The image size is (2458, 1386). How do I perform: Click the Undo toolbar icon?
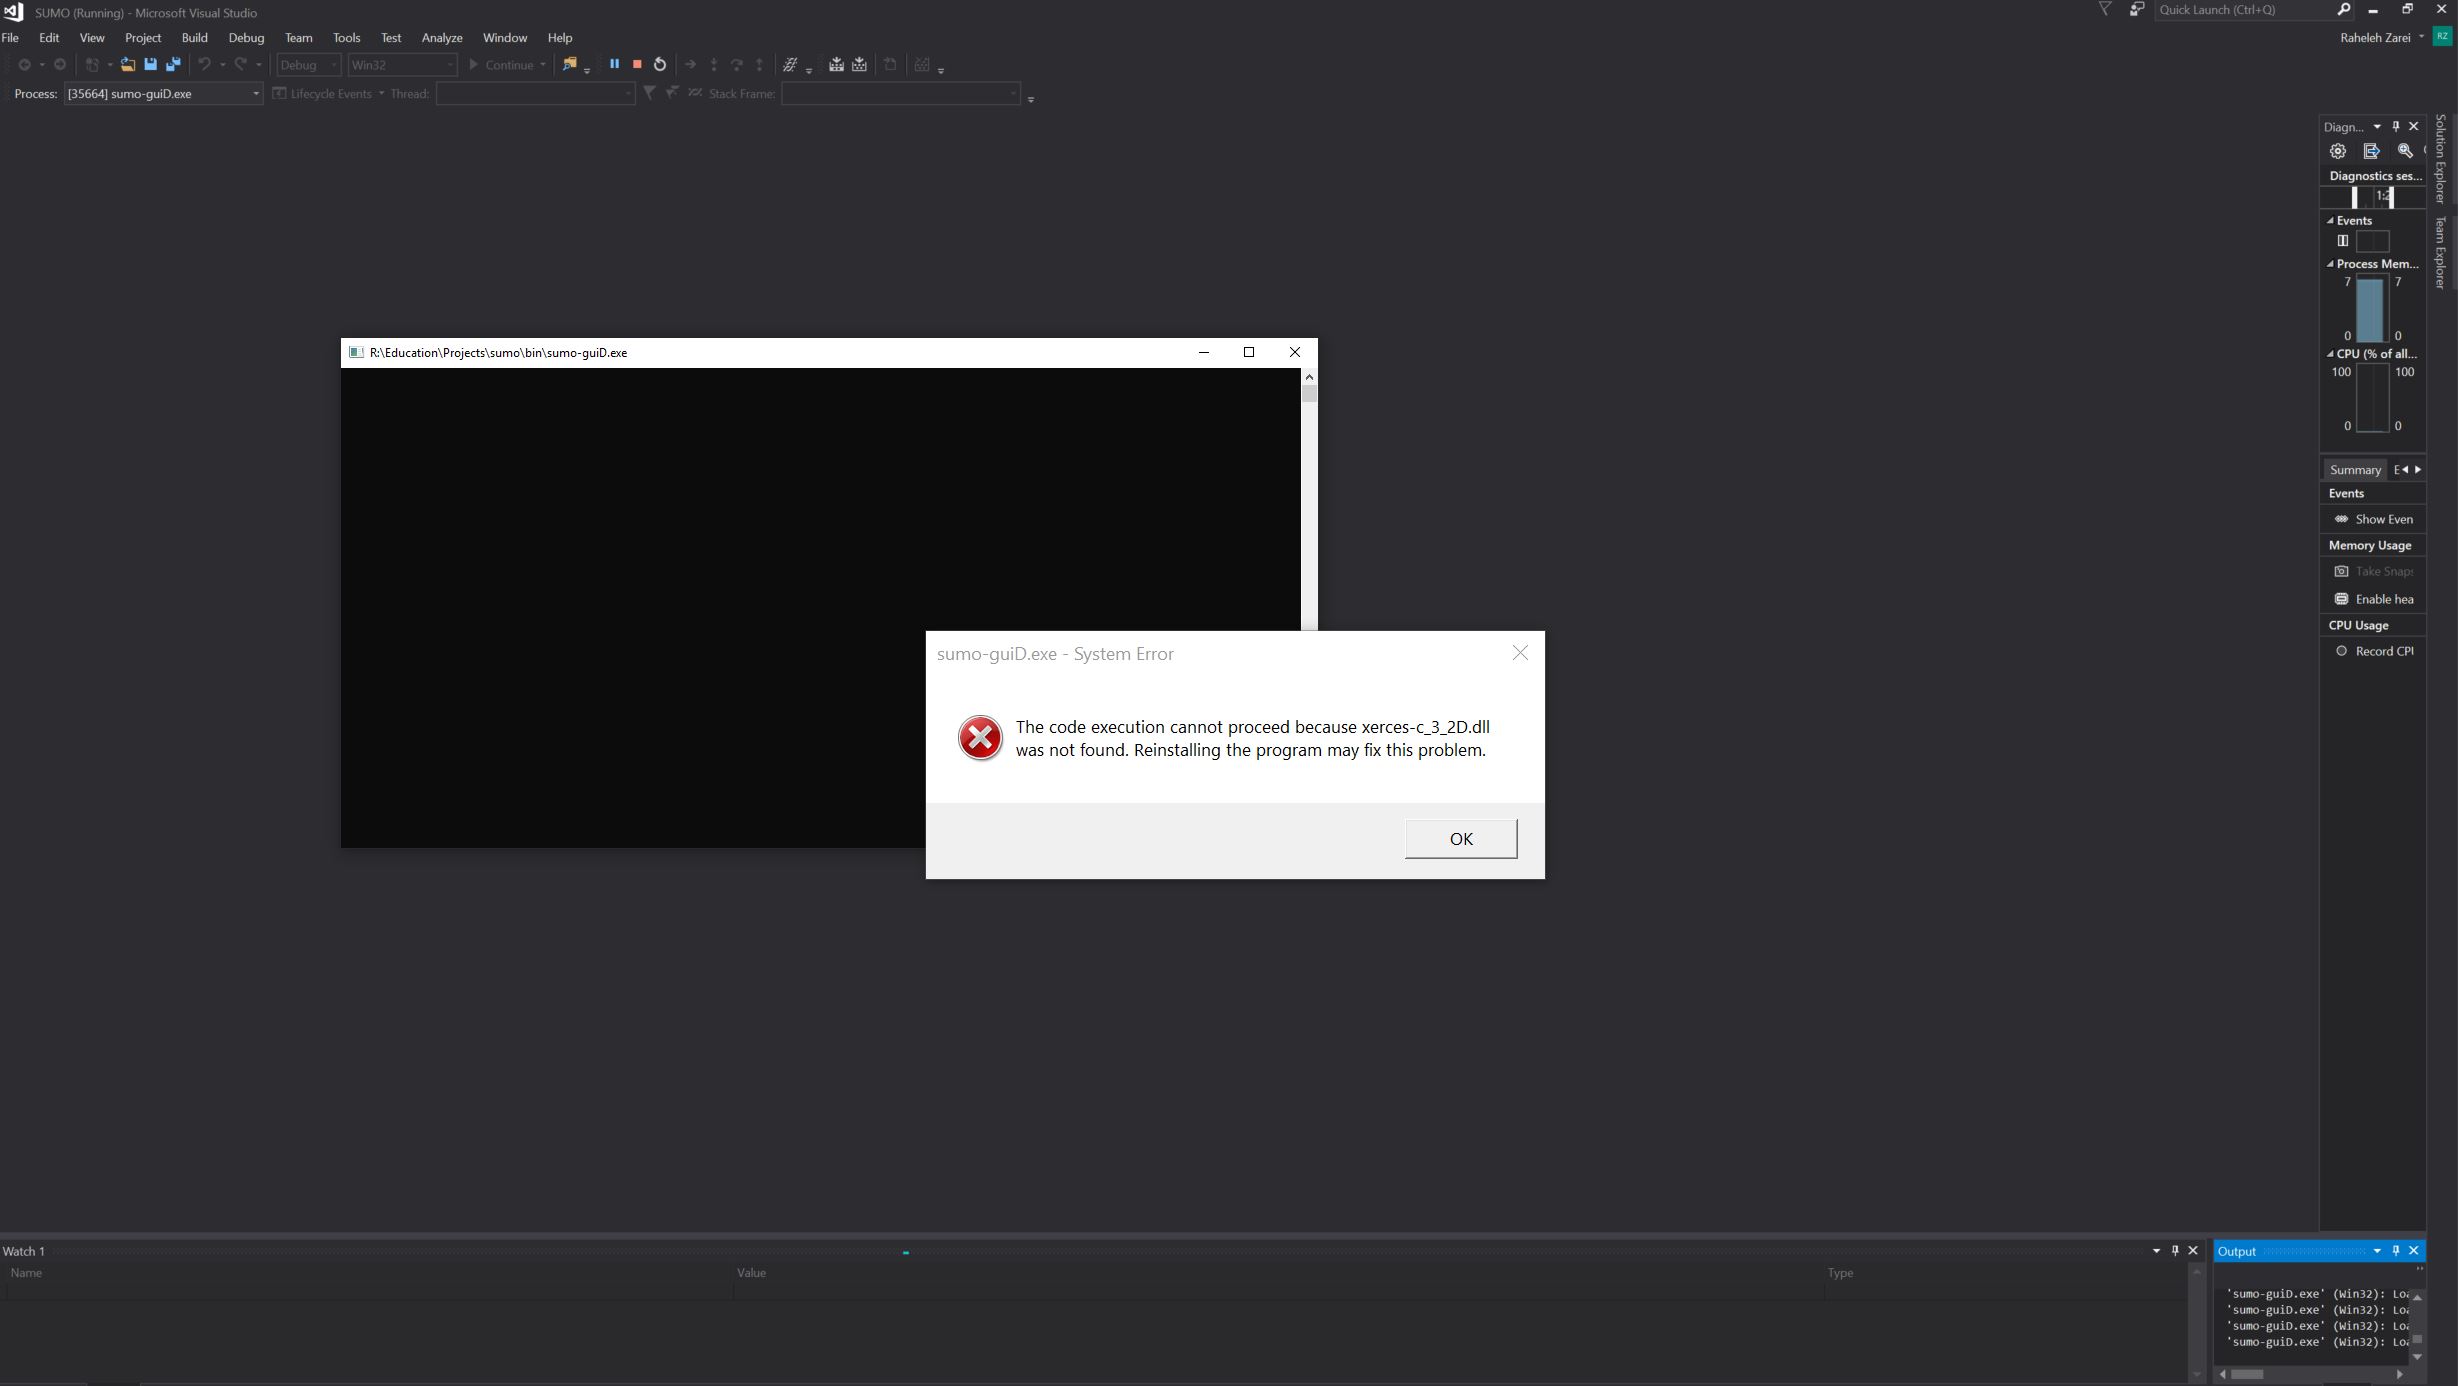pos(204,64)
